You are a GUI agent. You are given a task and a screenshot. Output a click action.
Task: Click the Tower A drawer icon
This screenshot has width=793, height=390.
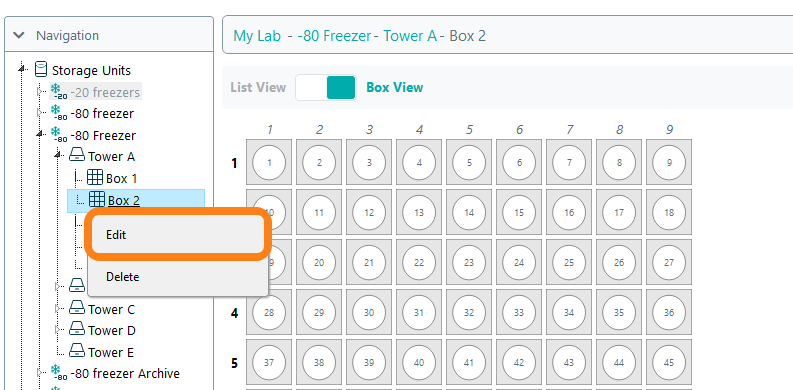pos(77,156)
